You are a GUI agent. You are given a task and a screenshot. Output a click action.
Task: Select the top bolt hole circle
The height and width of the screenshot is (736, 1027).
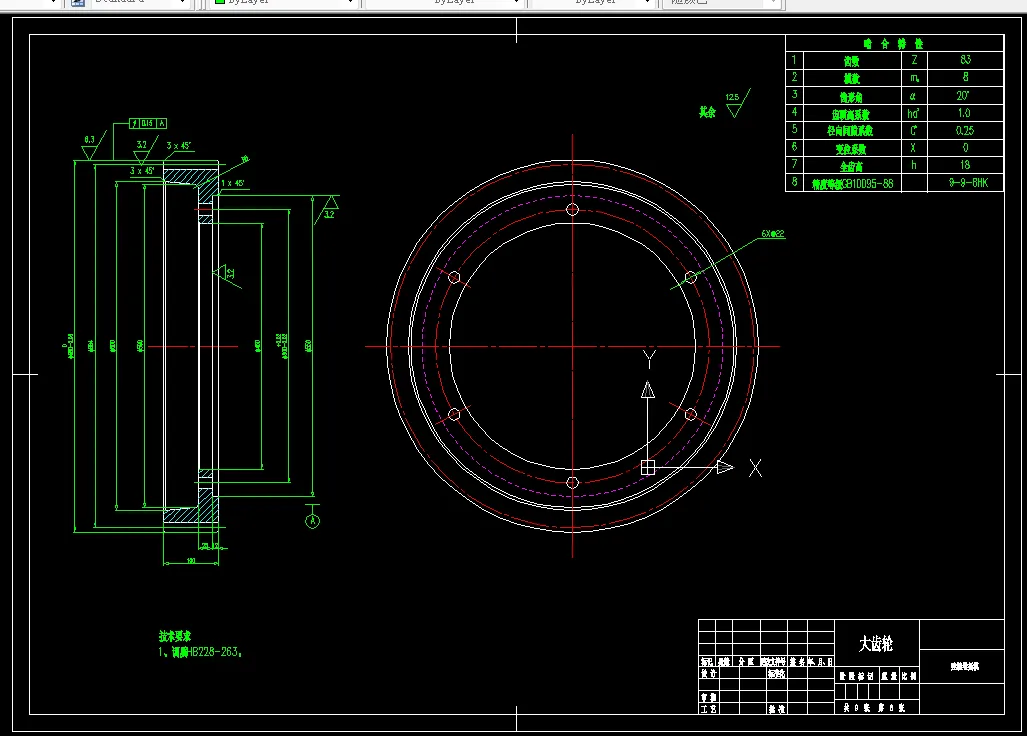pyautogui.click(x=572, y=210)
